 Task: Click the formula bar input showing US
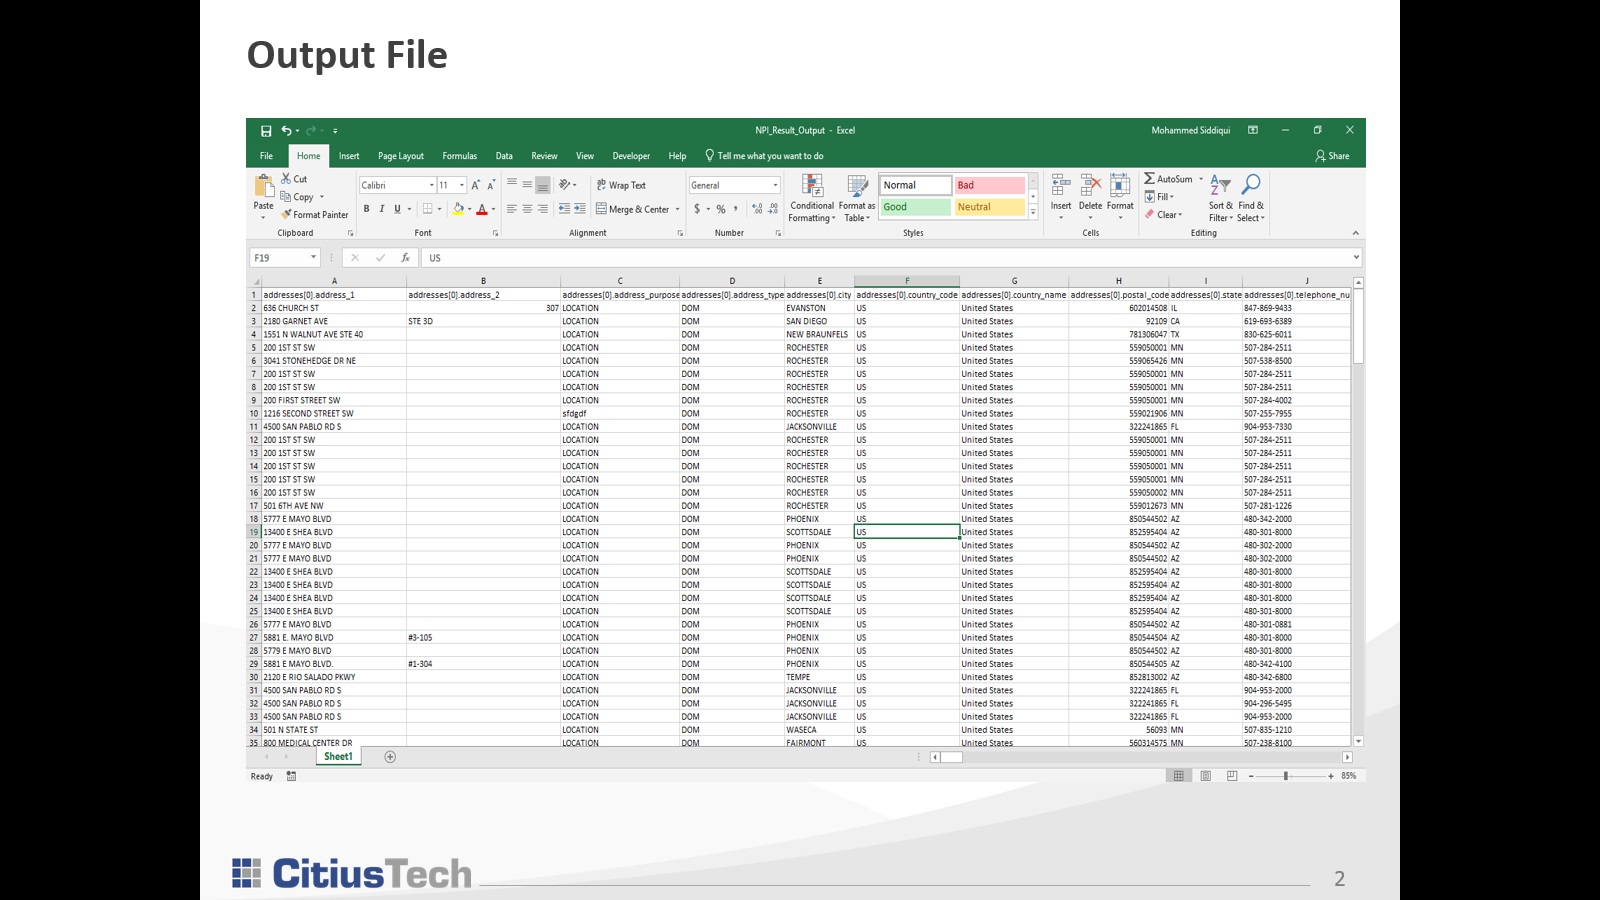coord(880,258)
